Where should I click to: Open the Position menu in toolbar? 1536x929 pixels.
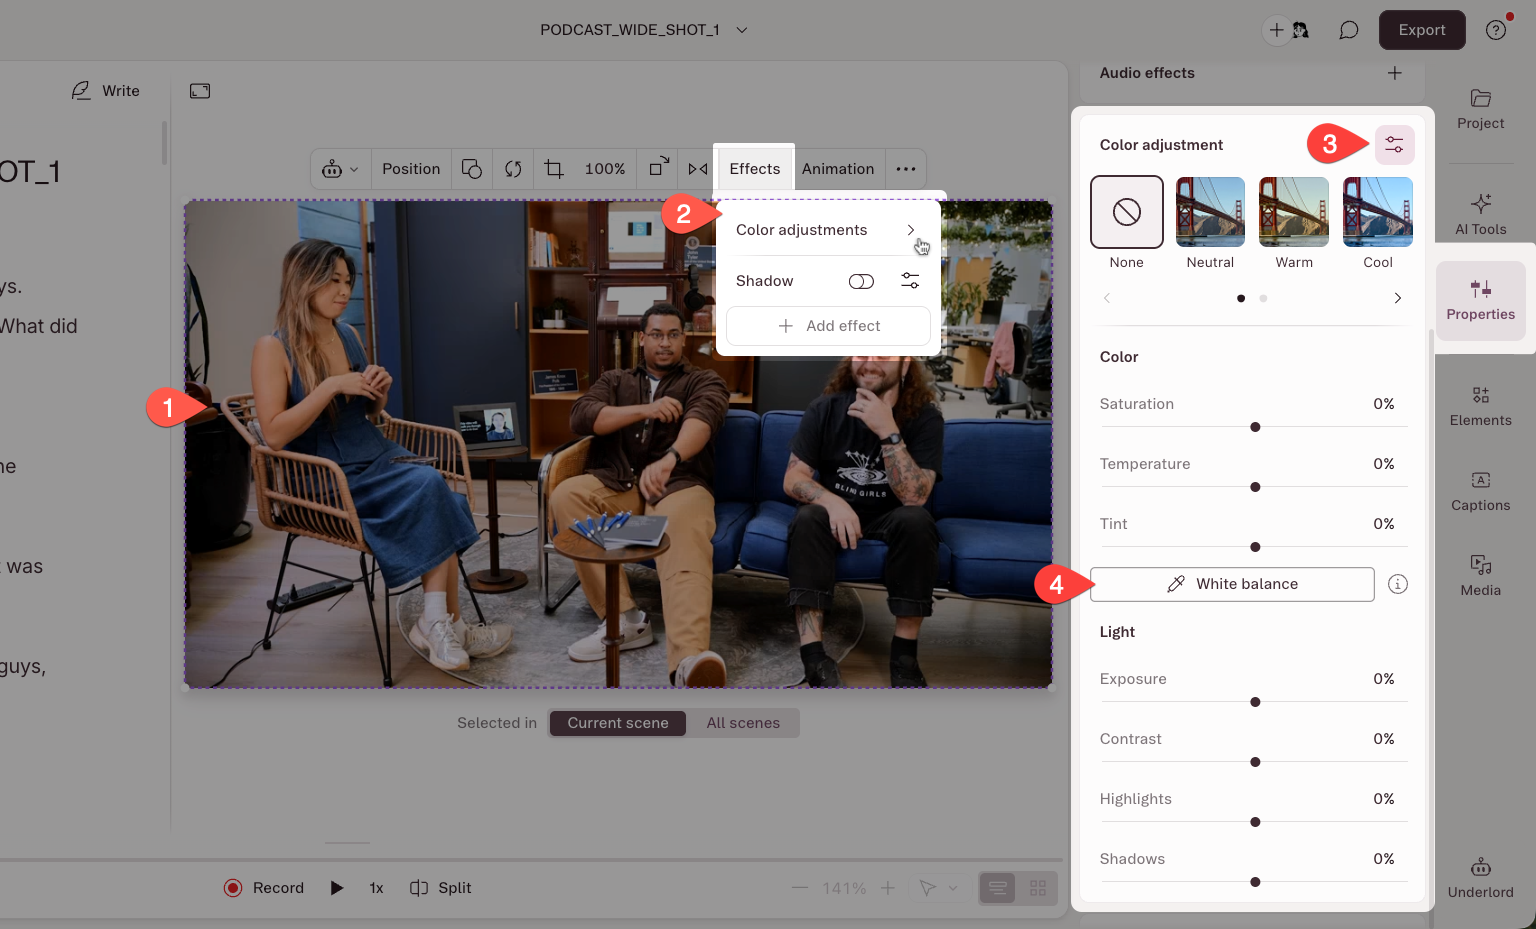coord(410,169)
